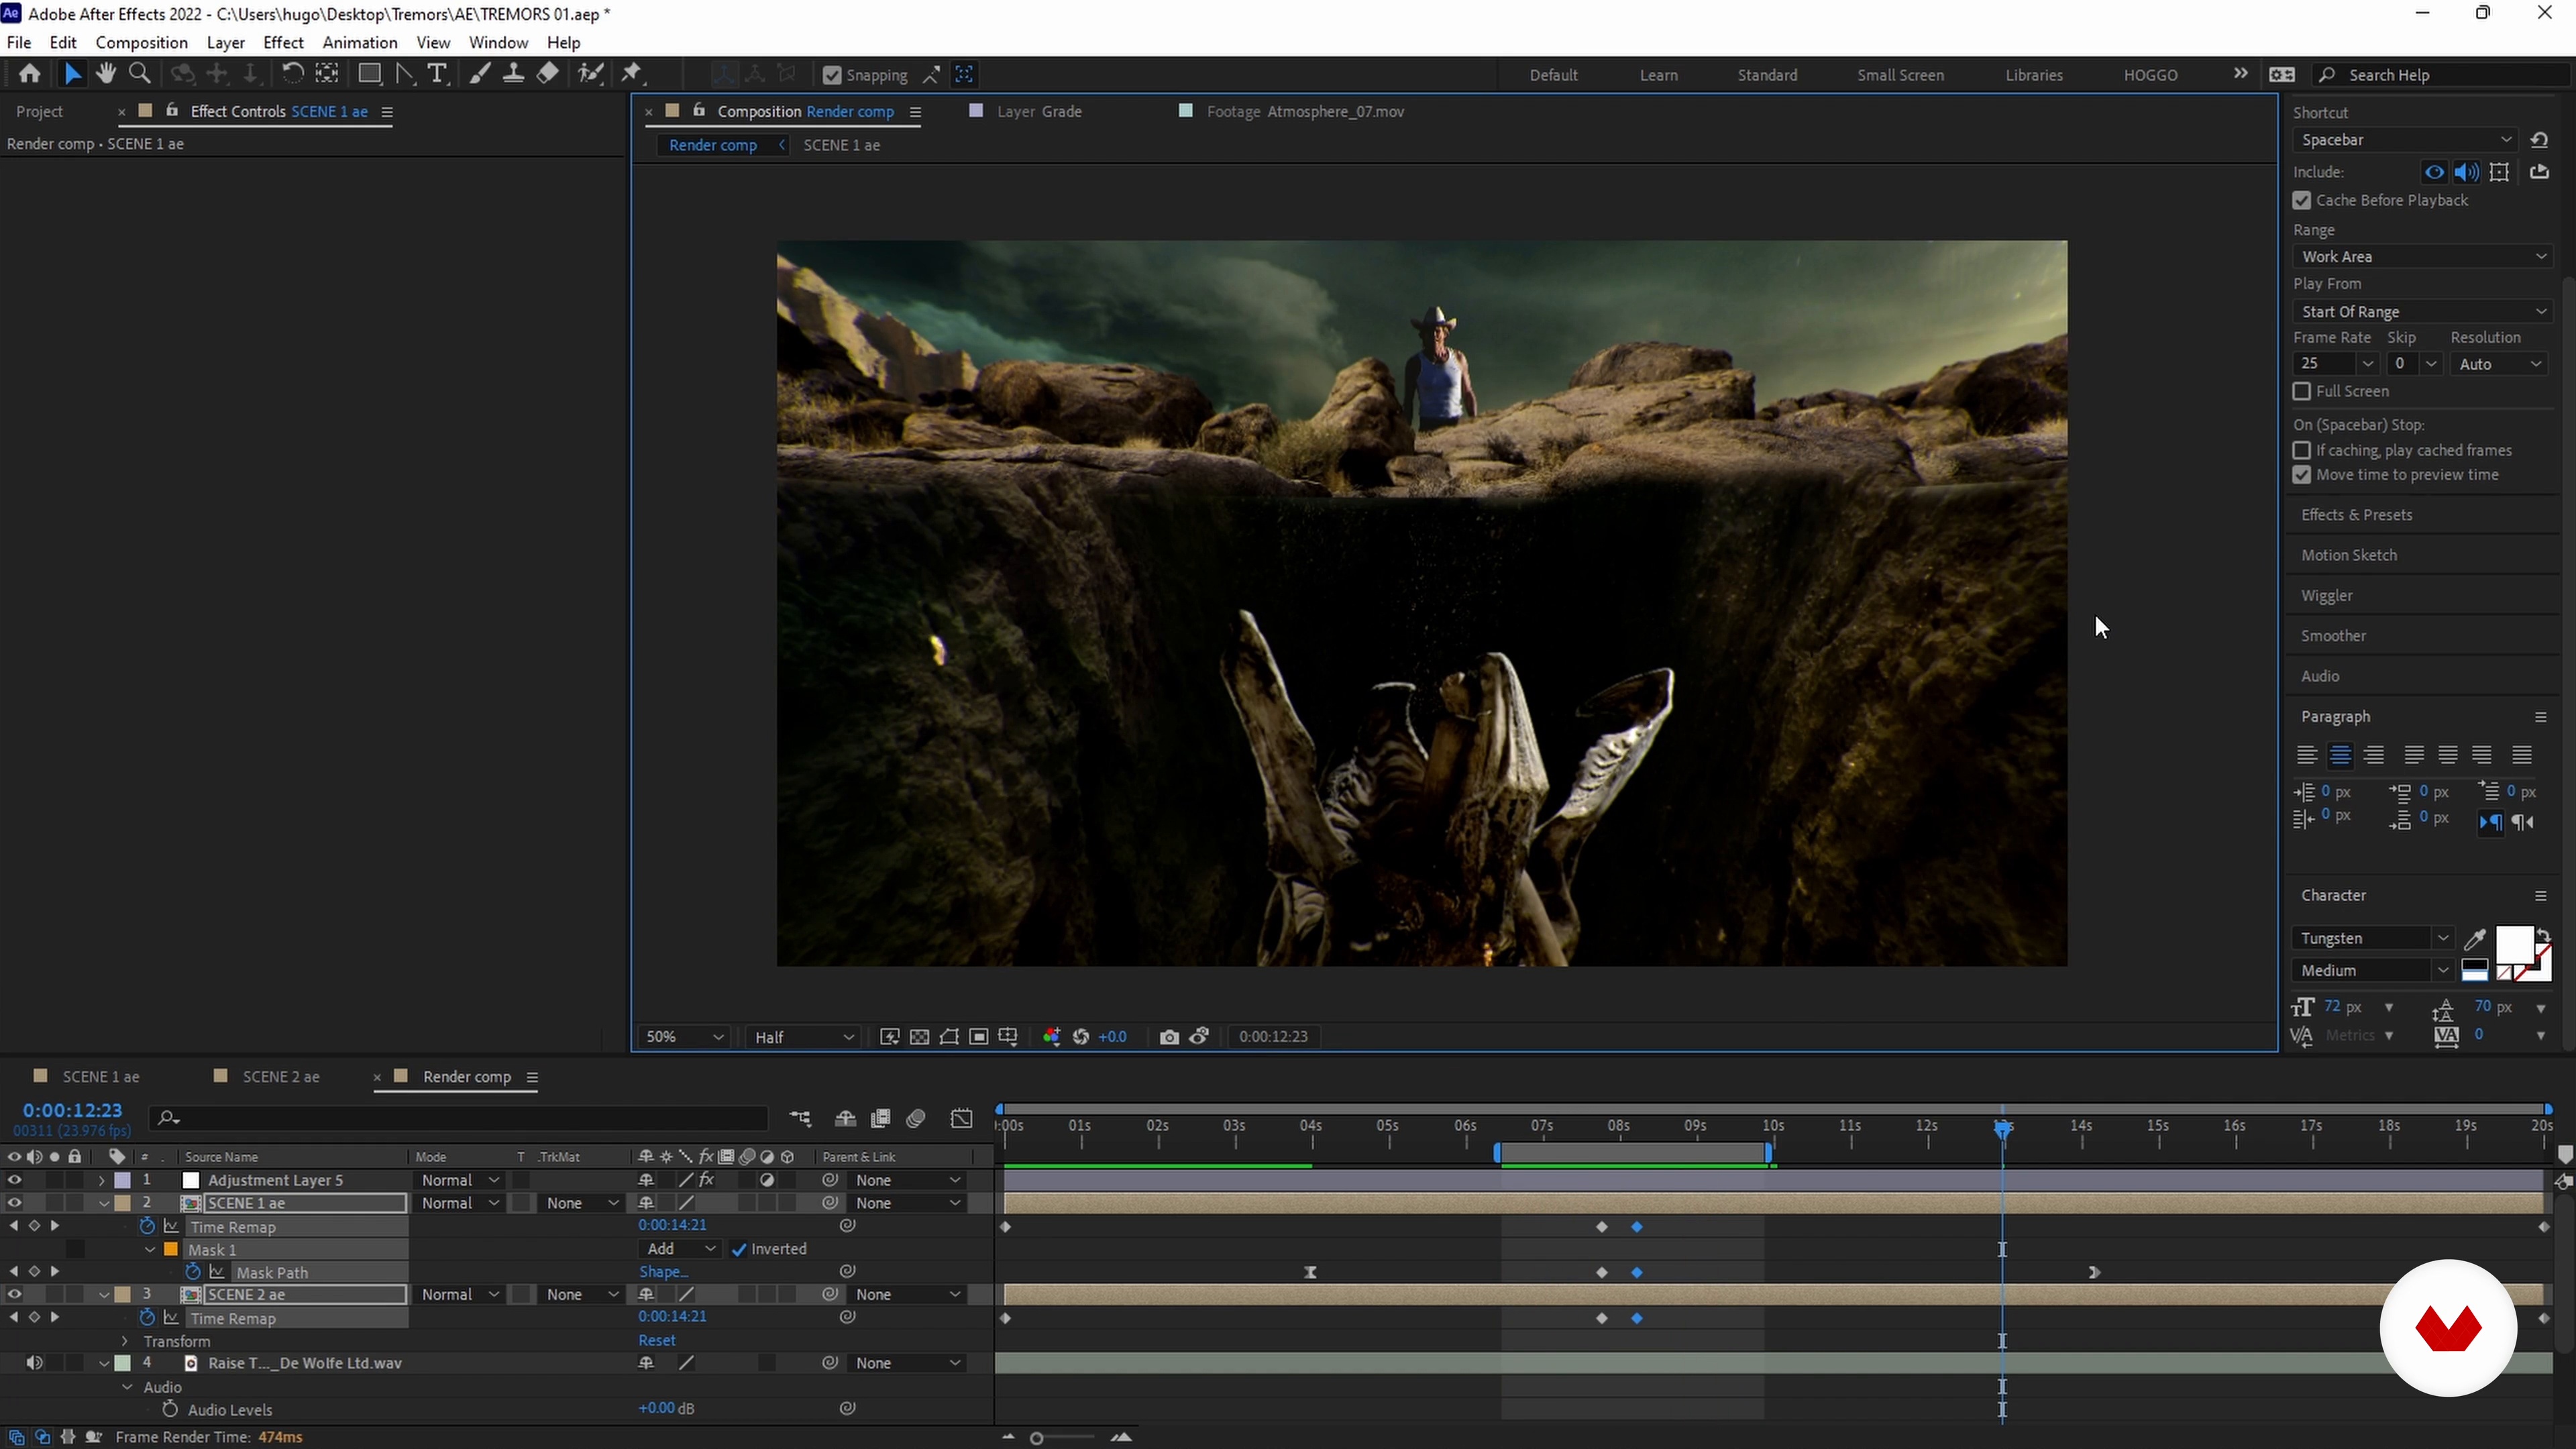2576x1449 pixels.
Task: Expand the Transform property group
Action: pos(124,1342)
